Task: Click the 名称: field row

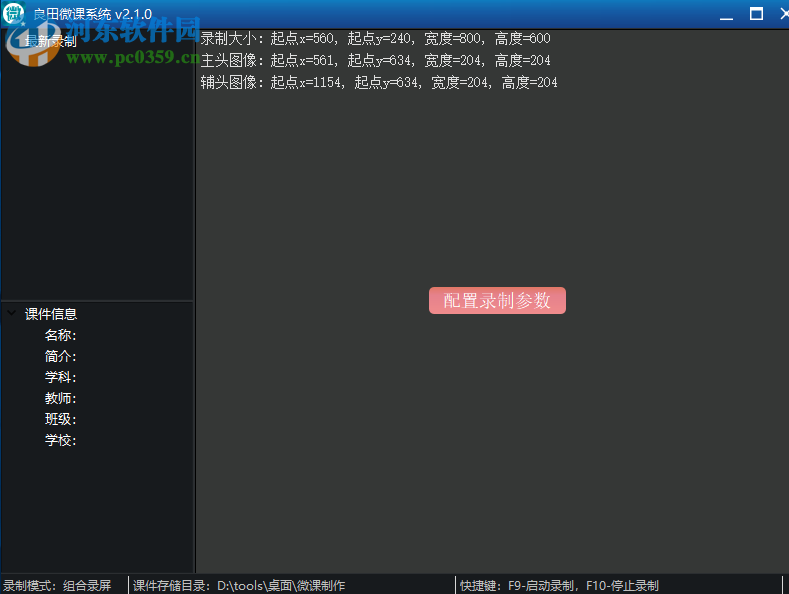Action: click(60, 335)
